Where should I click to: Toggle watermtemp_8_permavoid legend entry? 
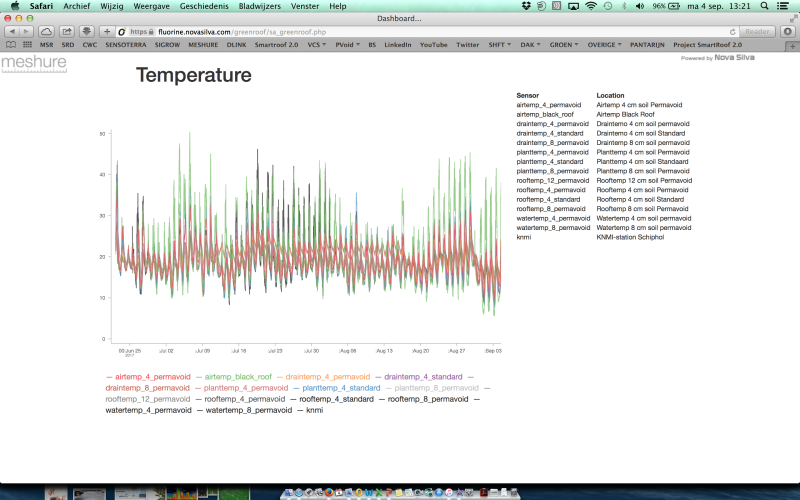pos(244,410)
